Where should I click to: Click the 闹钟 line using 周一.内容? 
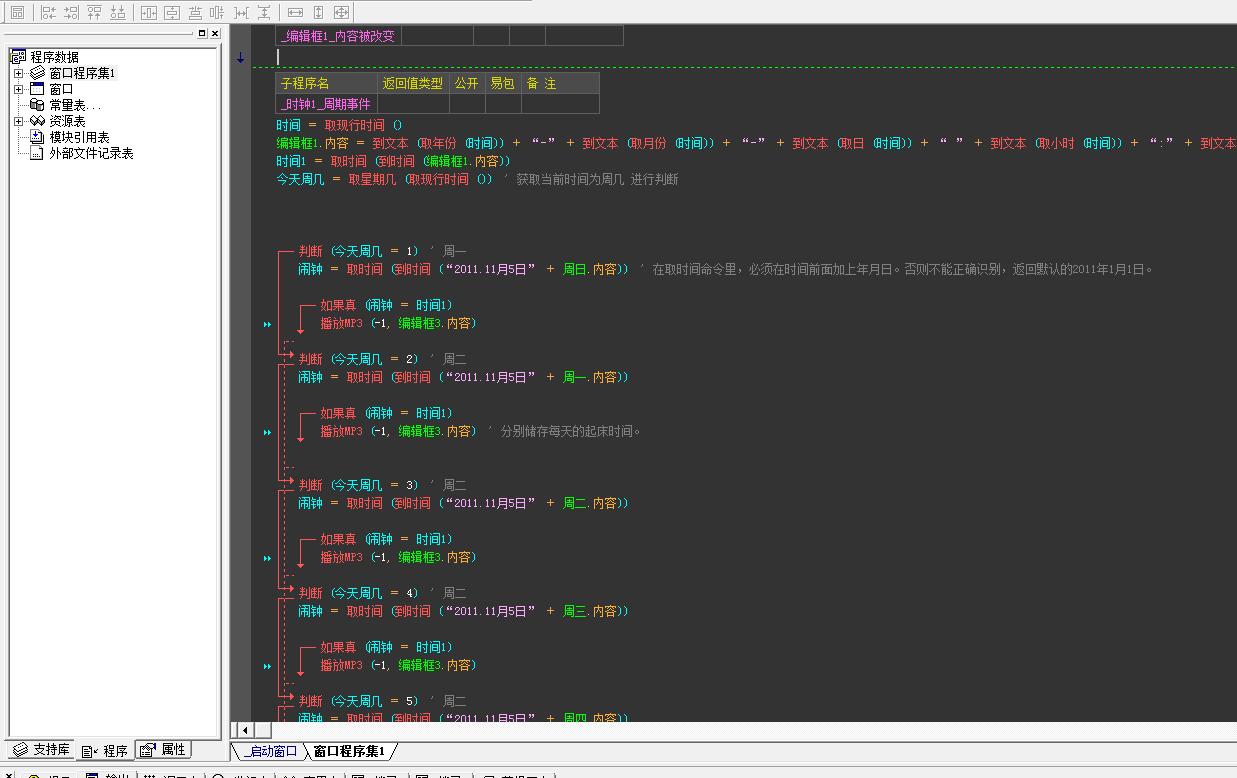point(463,377)
